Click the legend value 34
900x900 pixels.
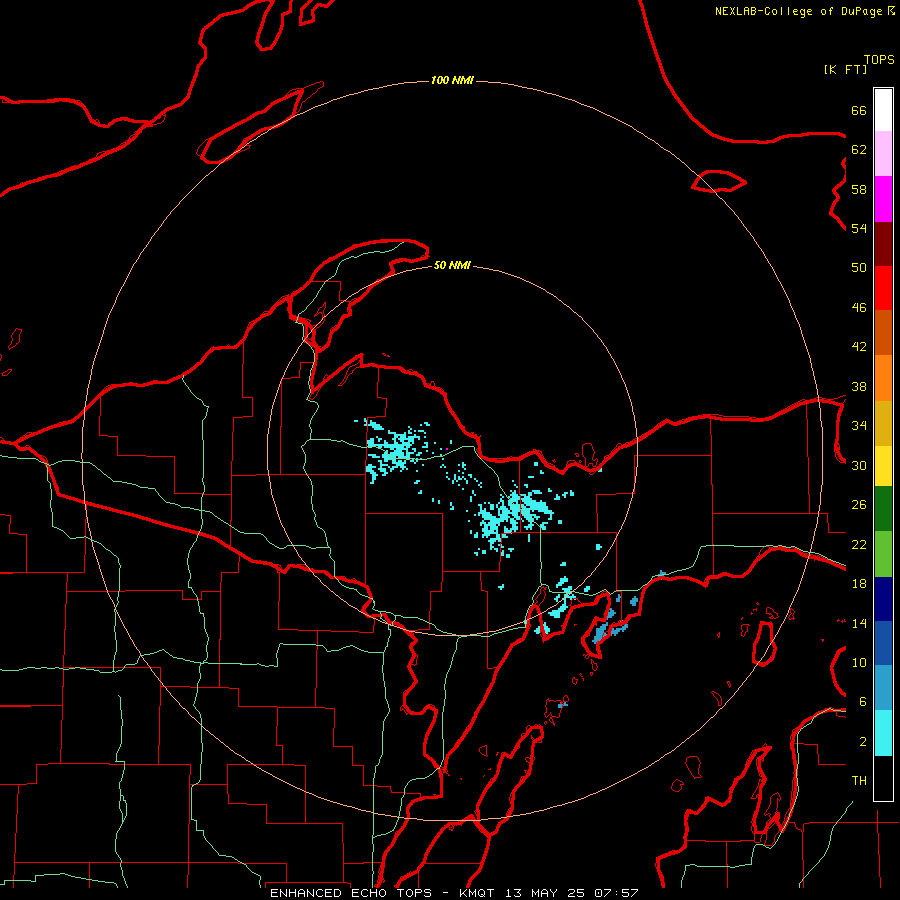pos(859,426)
